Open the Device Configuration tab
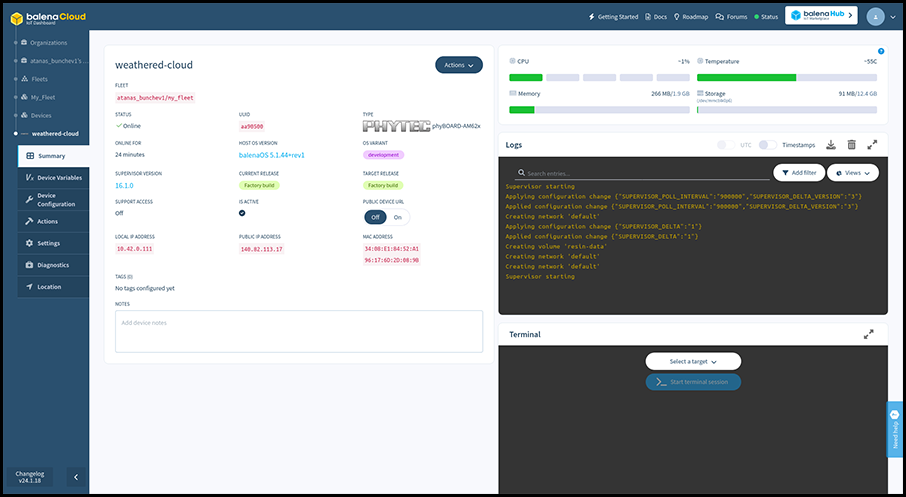 [53, 200]
